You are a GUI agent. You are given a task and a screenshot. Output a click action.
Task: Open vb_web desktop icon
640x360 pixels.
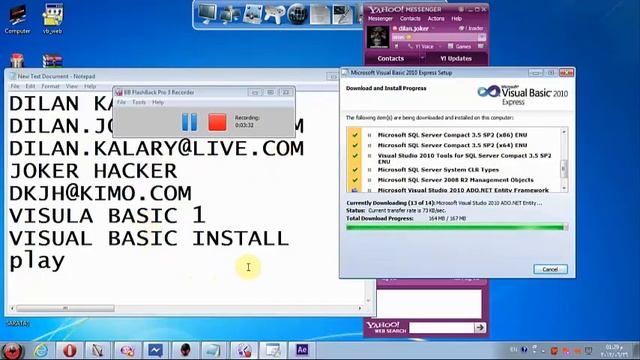click(52, 18)
